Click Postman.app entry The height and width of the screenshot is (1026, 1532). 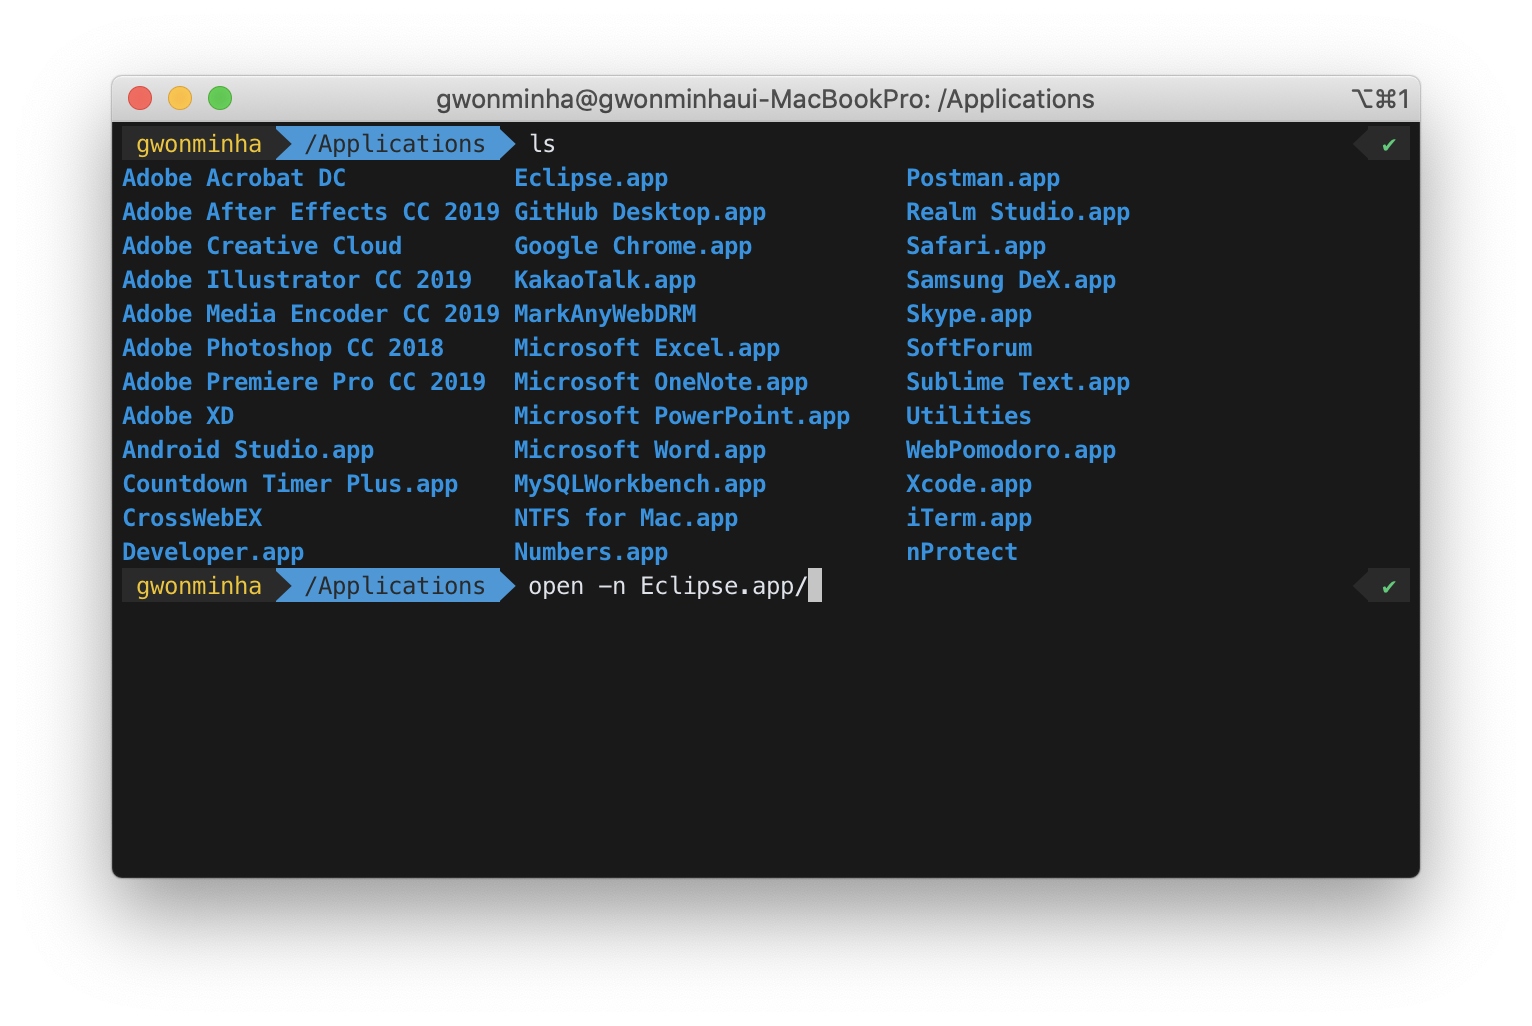tap(983, 178)
